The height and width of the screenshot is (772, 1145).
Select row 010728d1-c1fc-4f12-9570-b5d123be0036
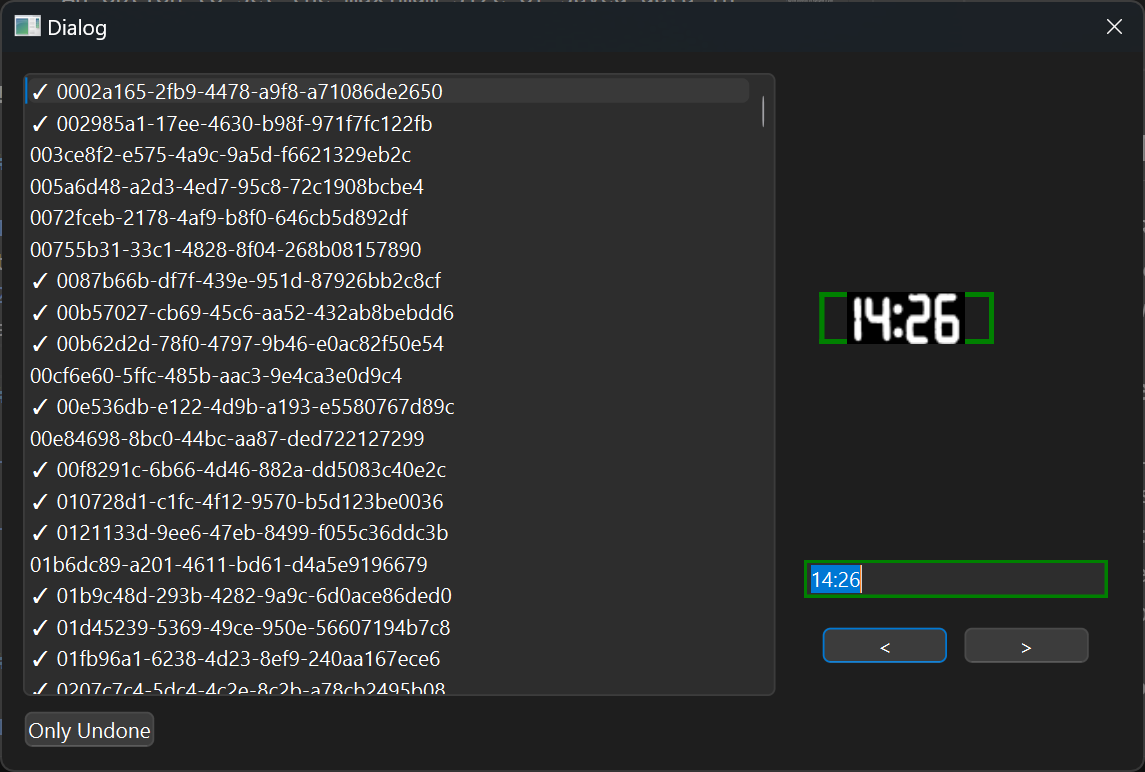[388, 502]
